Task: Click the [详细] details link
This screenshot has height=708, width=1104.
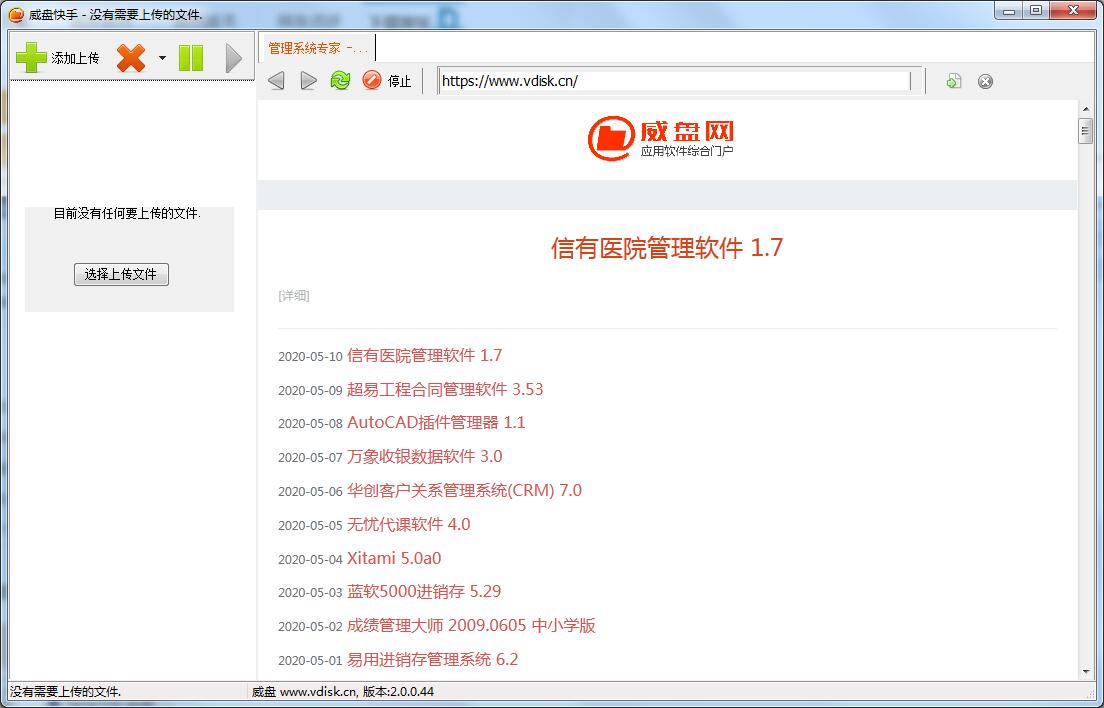Action: click(x=294, y=296)
